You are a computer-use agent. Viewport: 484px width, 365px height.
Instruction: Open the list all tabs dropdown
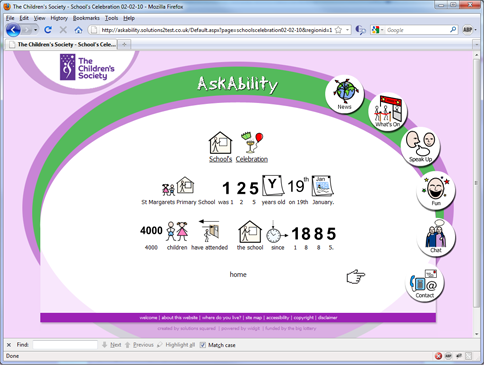(476, 44)
